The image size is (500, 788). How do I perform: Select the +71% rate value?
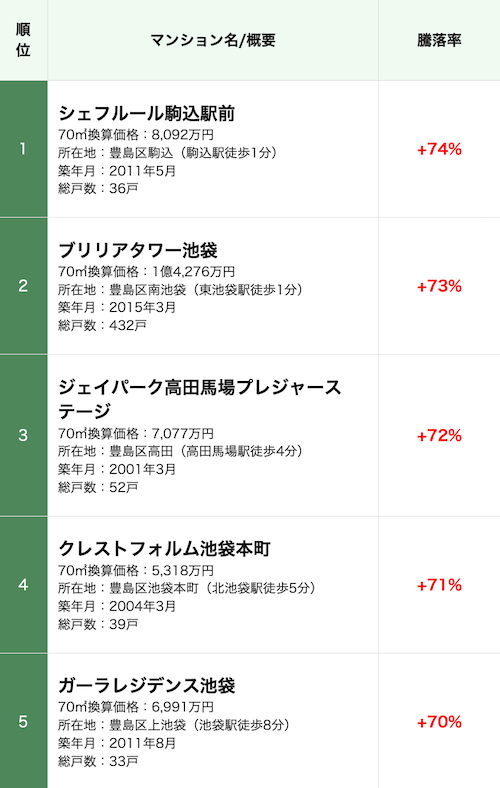[x=439, y=585]
